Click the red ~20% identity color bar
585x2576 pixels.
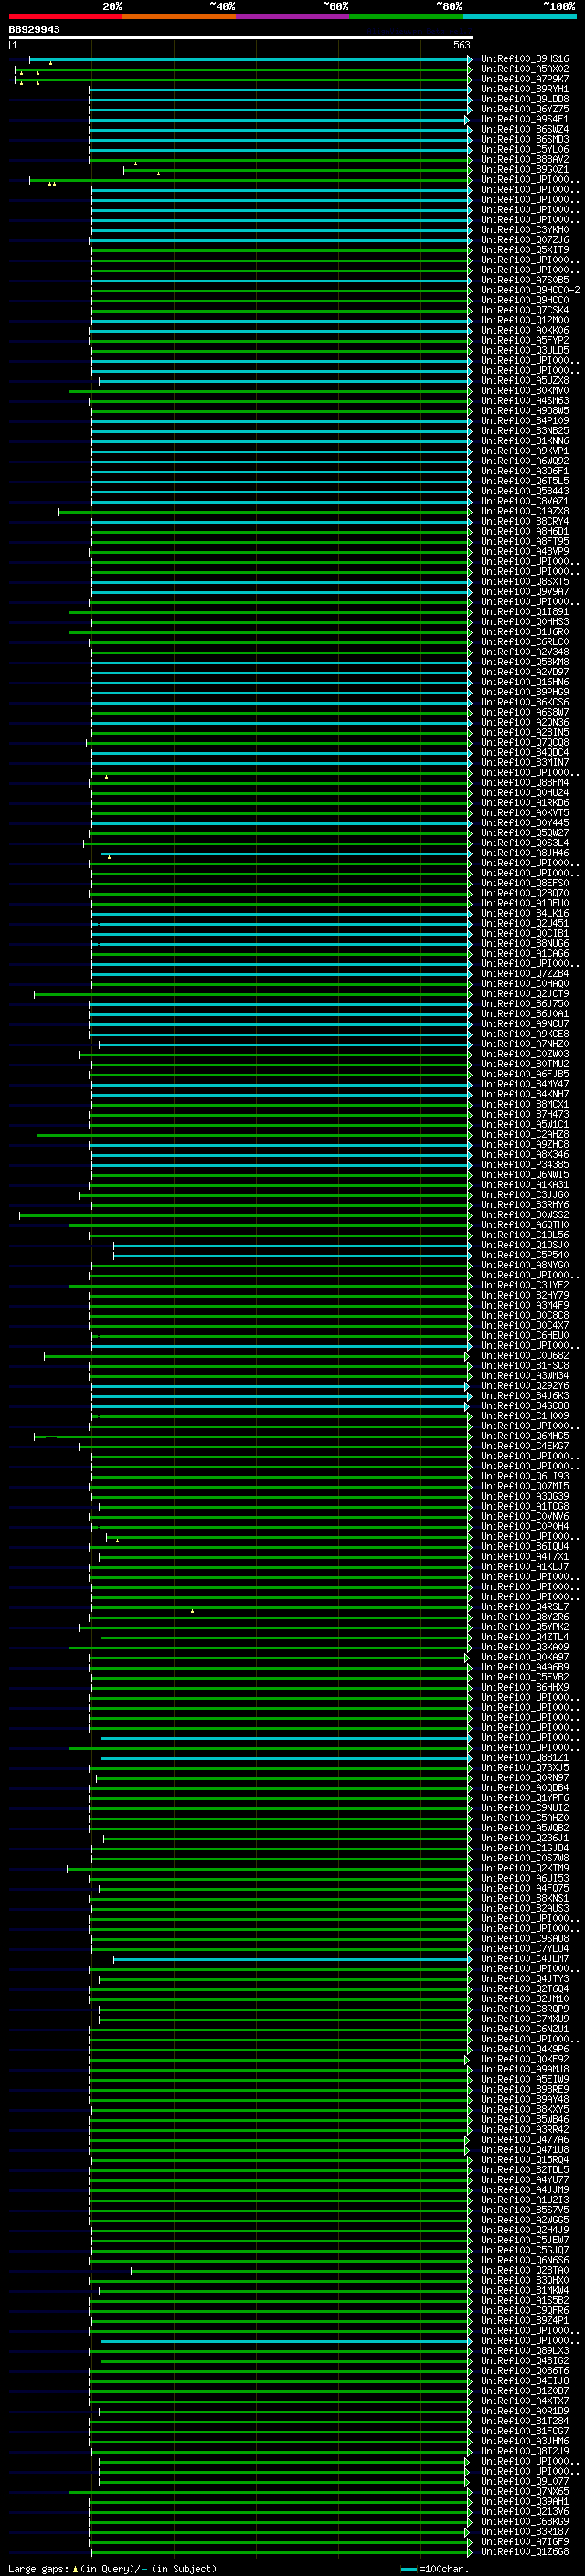[x=65, y=16]
